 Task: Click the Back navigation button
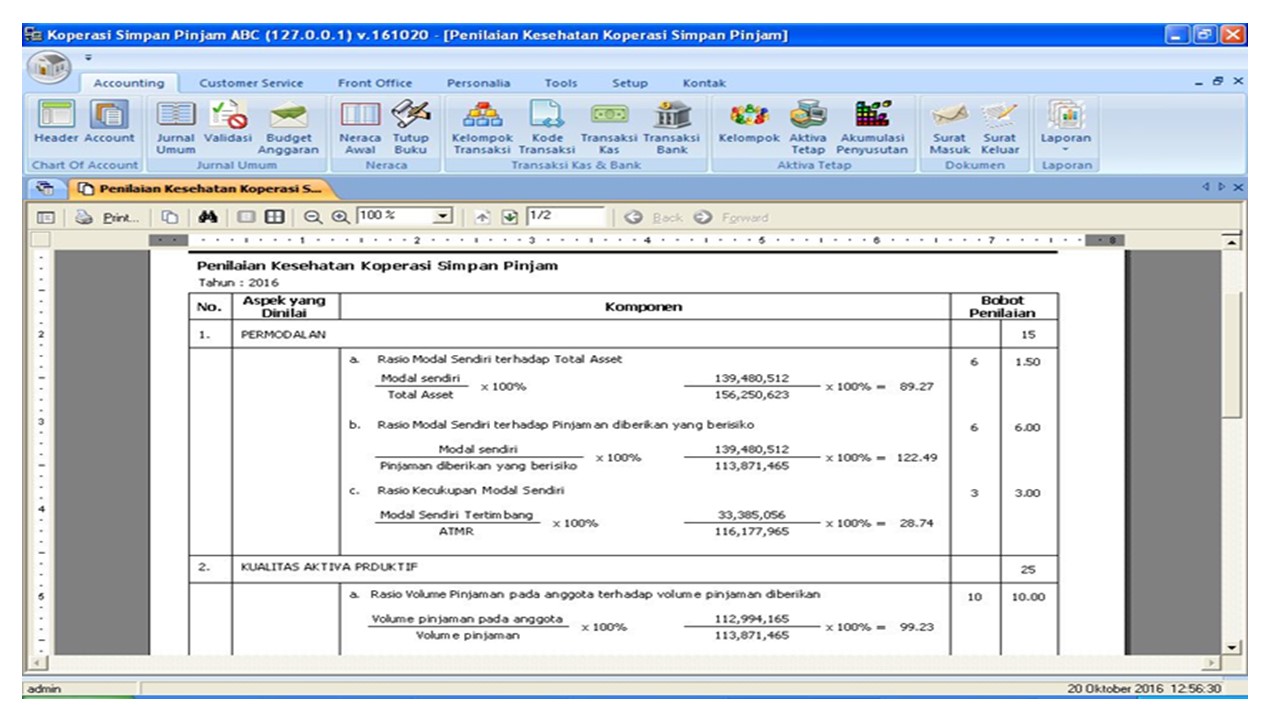tap(655, 217)
